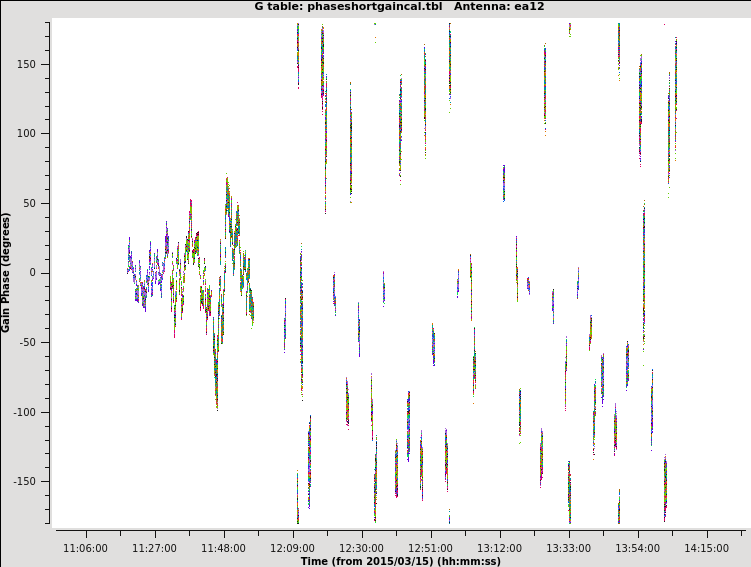The height and width of the screenshot is (567, 751).
Task: Click the 11:27:00 time tick label
Action: pyautogui.click(x=154, y=548)
